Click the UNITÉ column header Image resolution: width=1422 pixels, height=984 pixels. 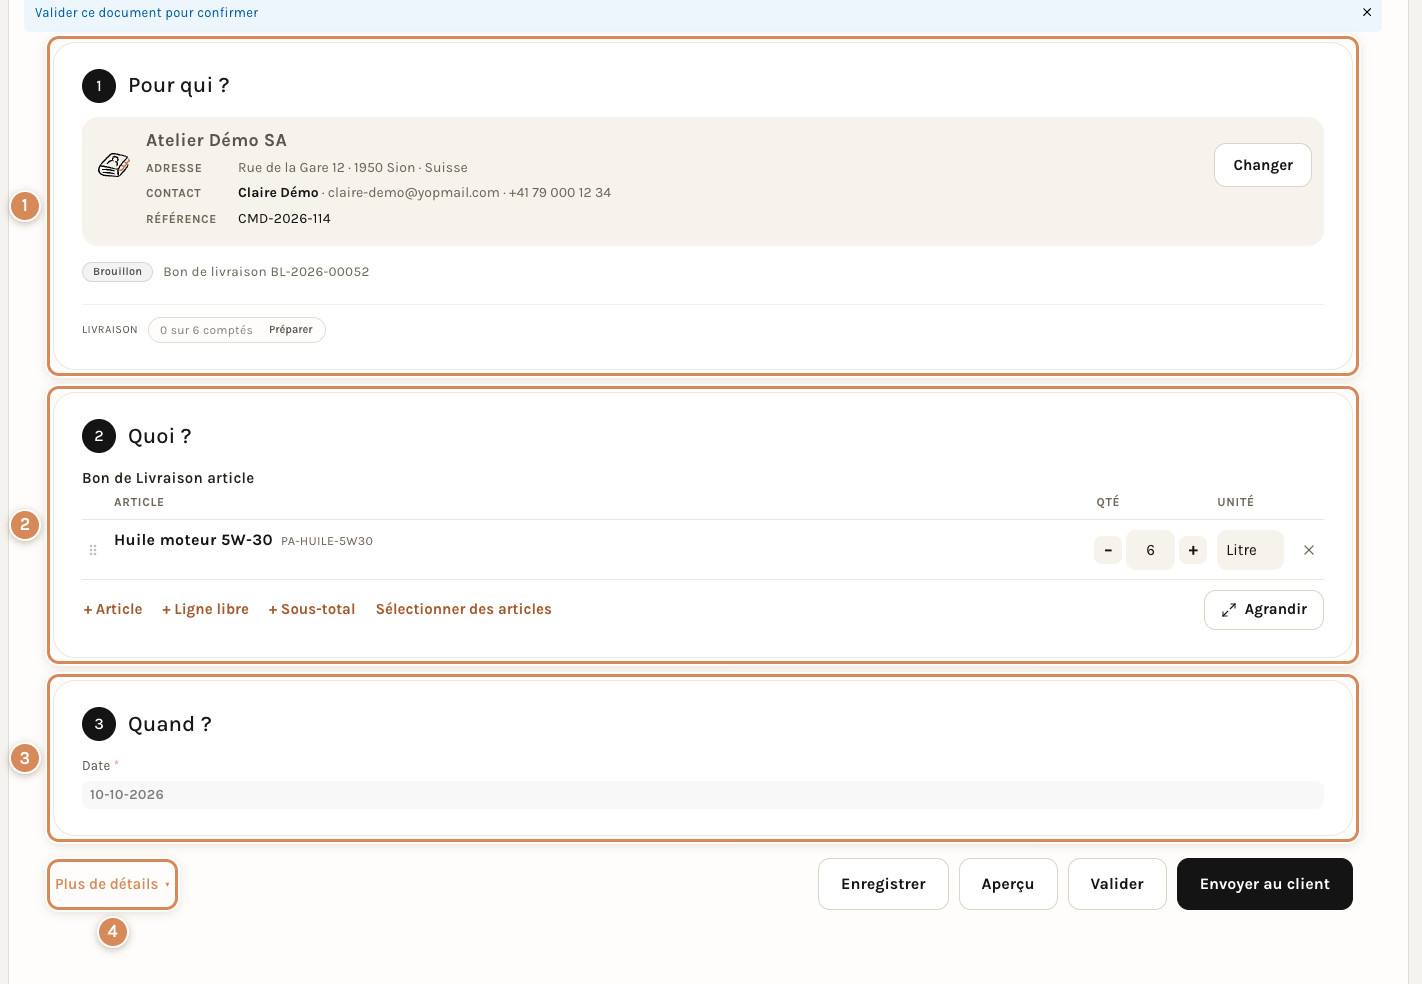[x=1235, y=502]
